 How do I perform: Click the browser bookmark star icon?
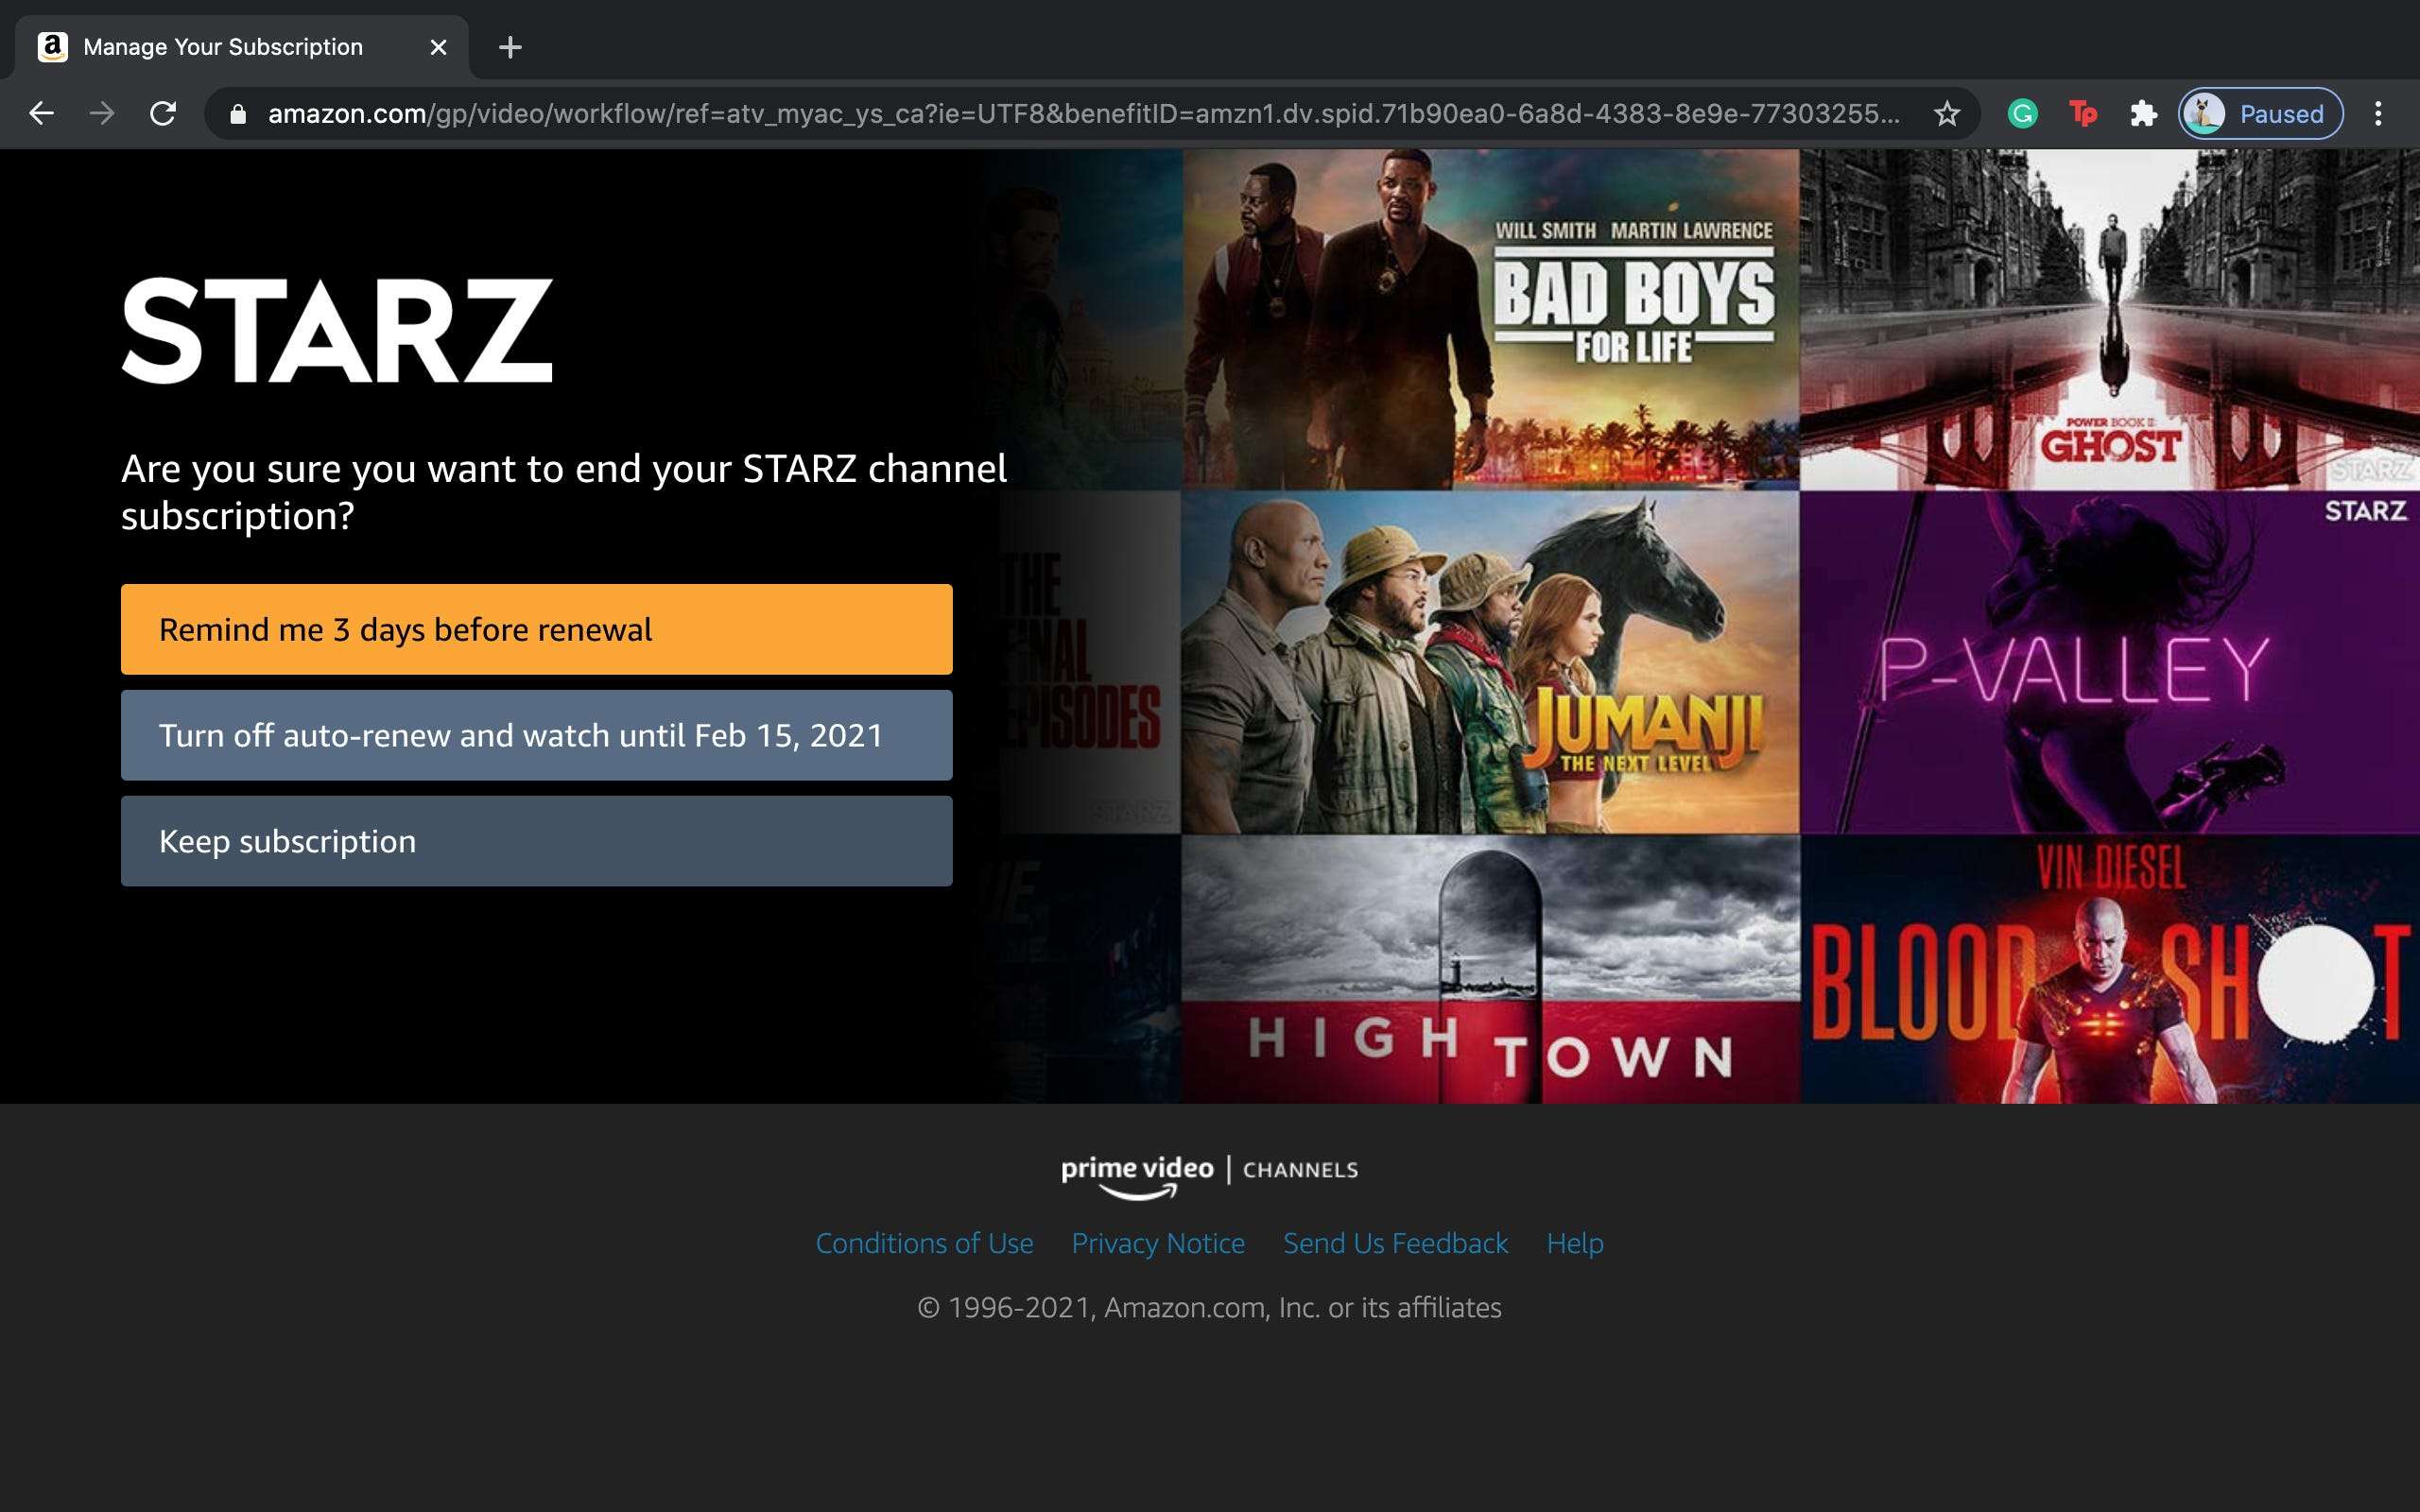point(1949,113)
